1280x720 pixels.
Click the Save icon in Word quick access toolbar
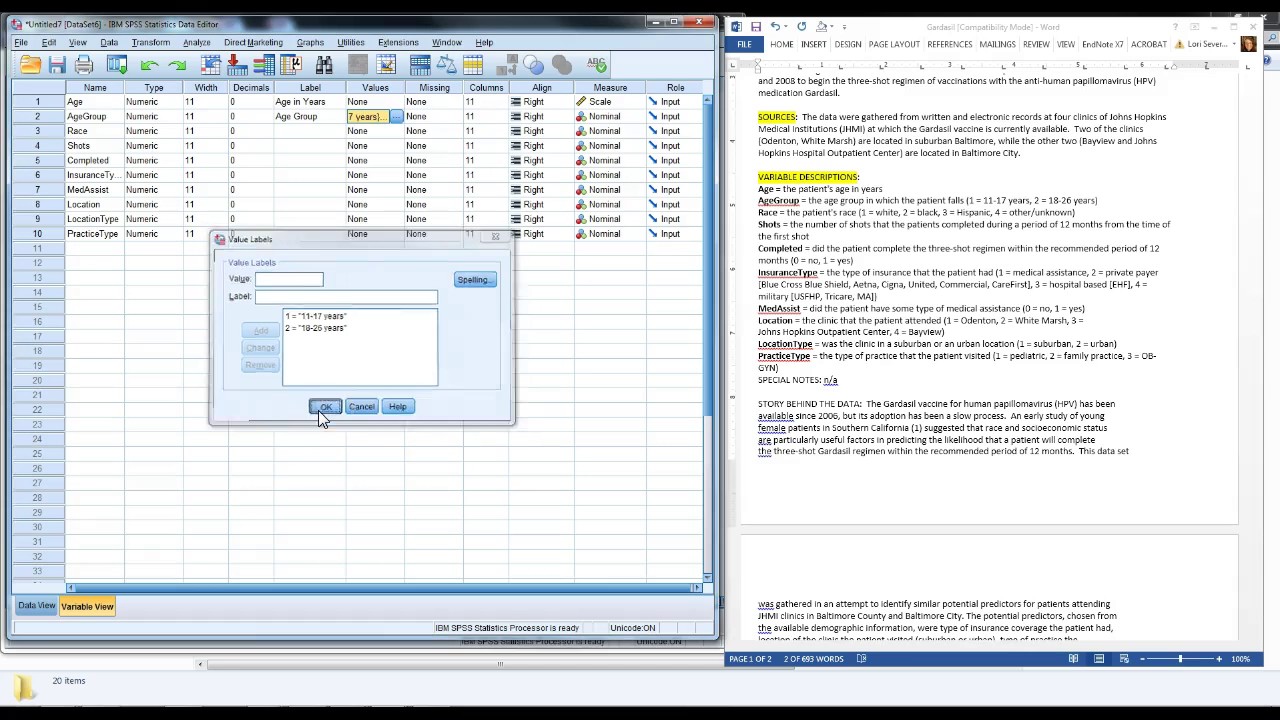(x=756, y=27)
